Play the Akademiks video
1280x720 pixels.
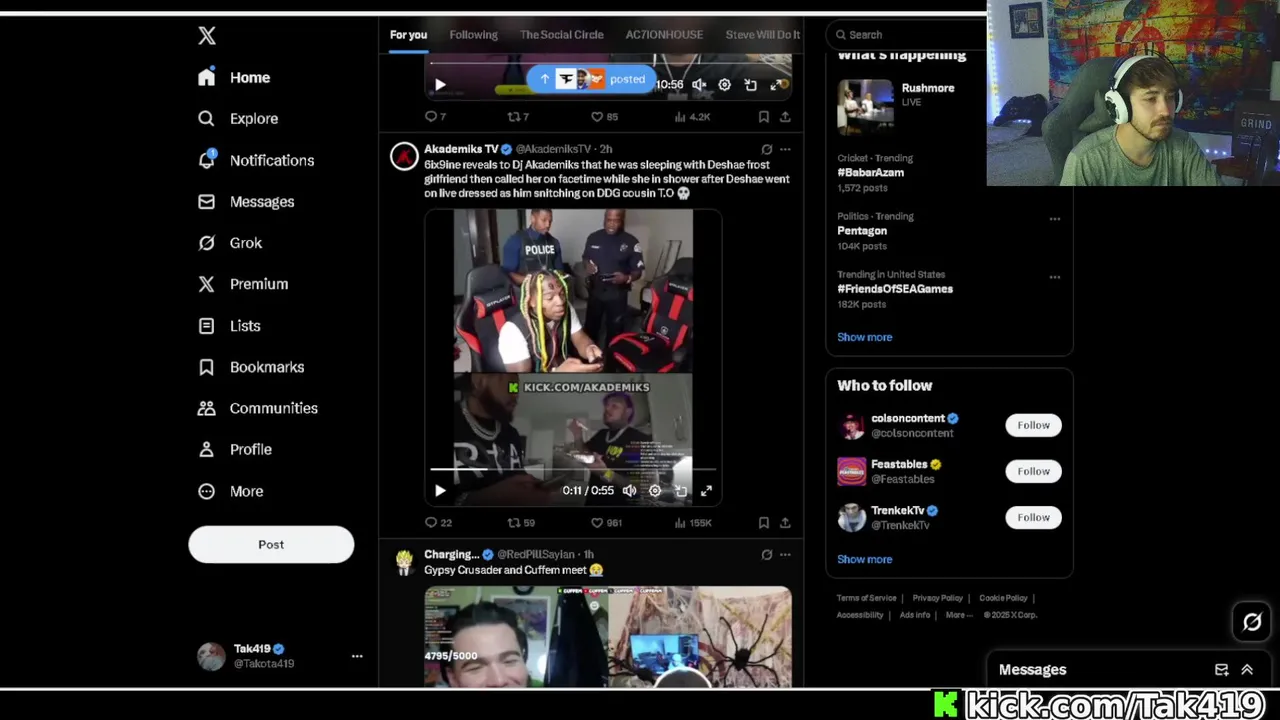[440, 491]
